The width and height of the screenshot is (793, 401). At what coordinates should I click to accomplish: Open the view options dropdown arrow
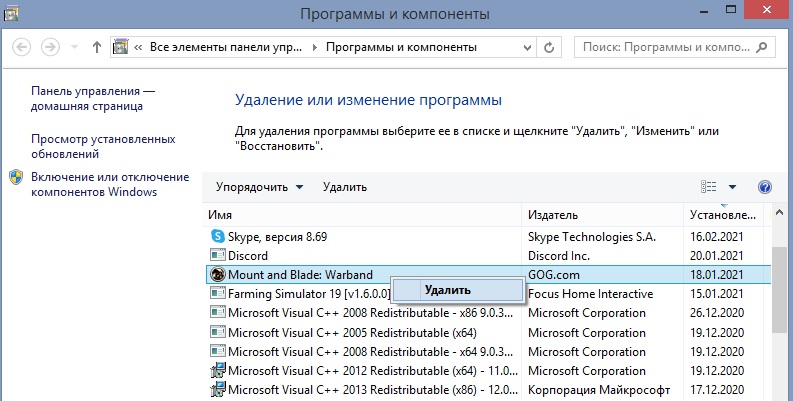click(x=732, y=187)
